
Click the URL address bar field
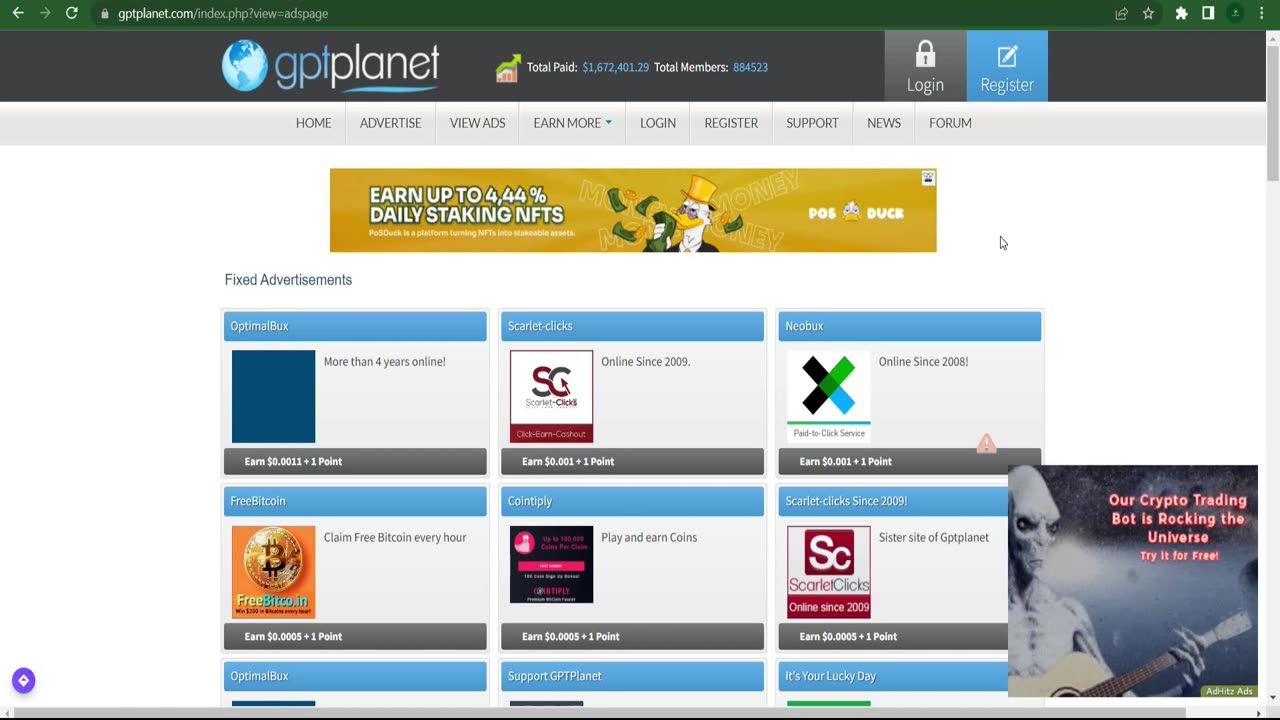600,13
